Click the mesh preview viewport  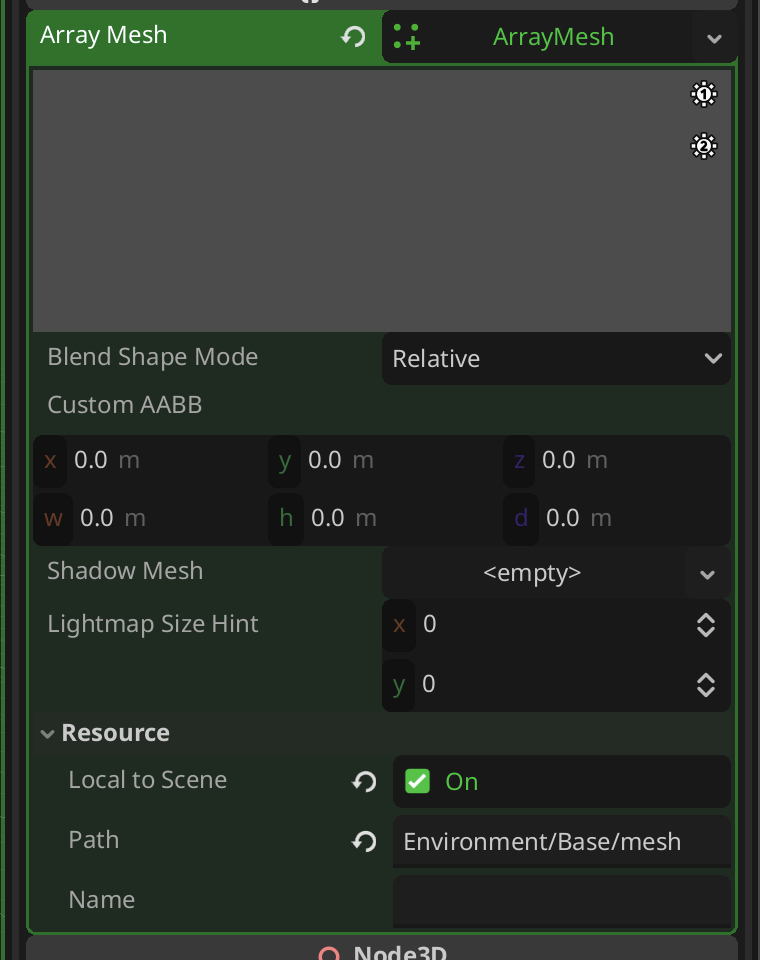(382, 201)
